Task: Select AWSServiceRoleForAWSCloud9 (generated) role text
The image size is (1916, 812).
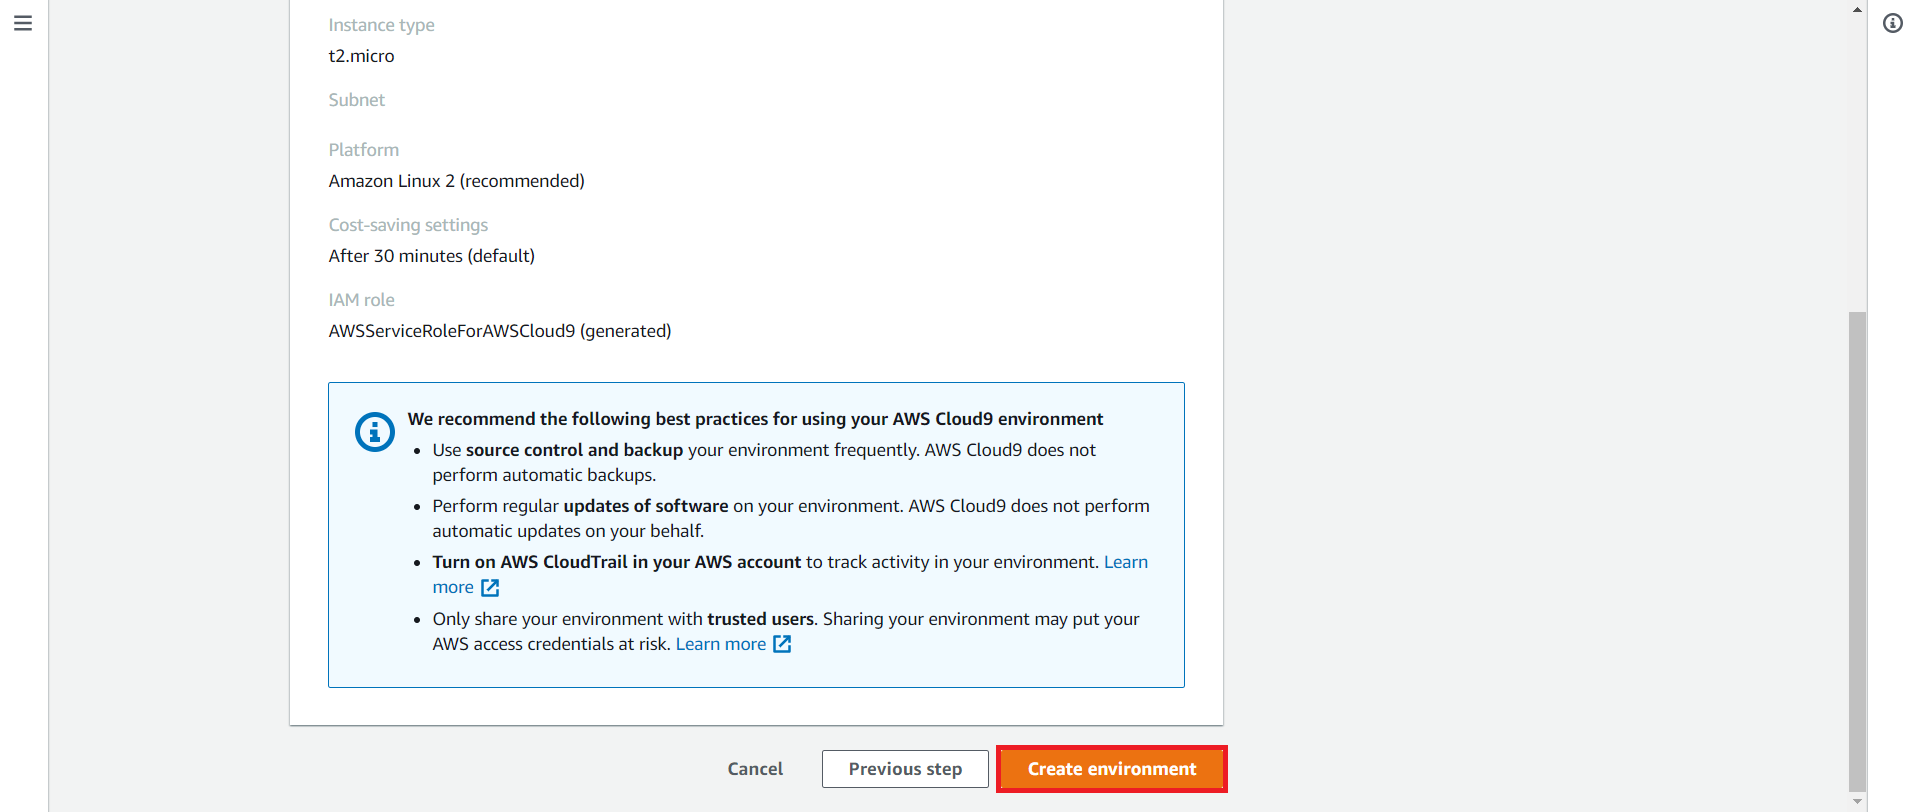Action: coord(499,331)
